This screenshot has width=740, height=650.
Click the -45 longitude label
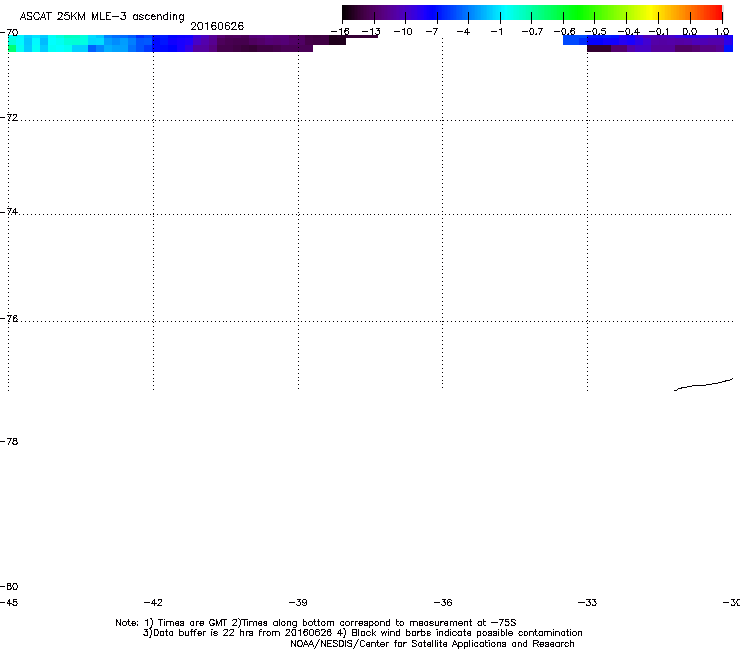(x=9, y=602)
